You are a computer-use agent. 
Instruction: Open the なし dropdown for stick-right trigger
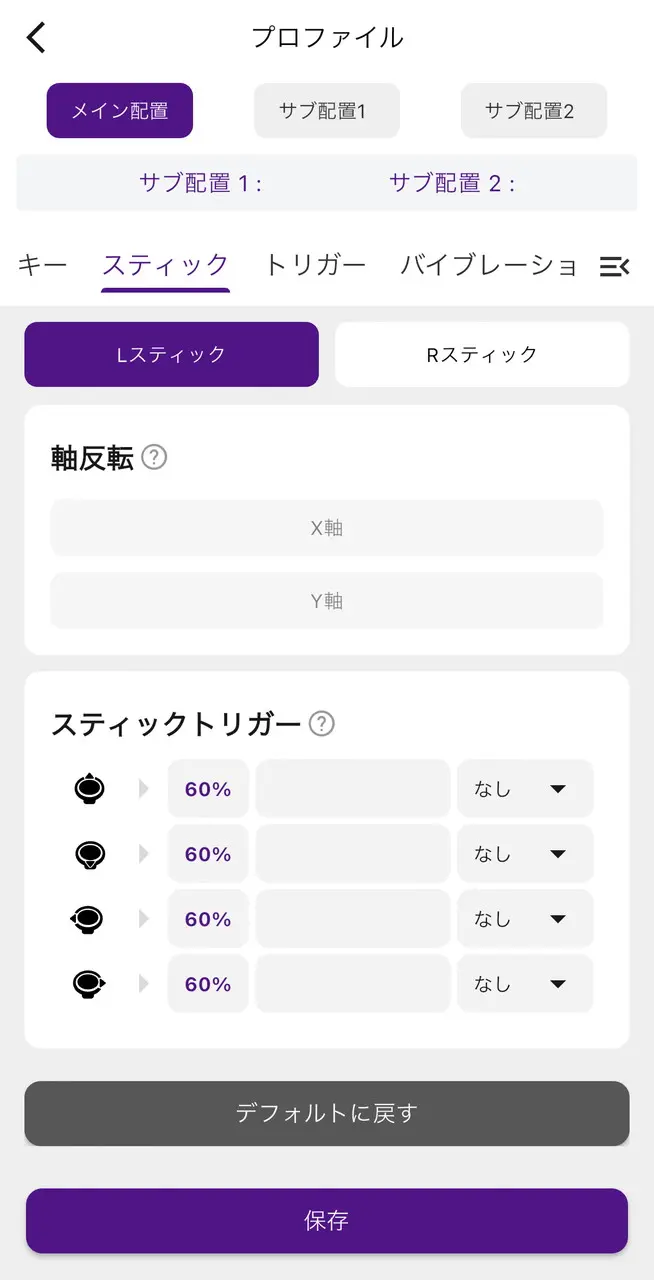click(x=525, y=984)
